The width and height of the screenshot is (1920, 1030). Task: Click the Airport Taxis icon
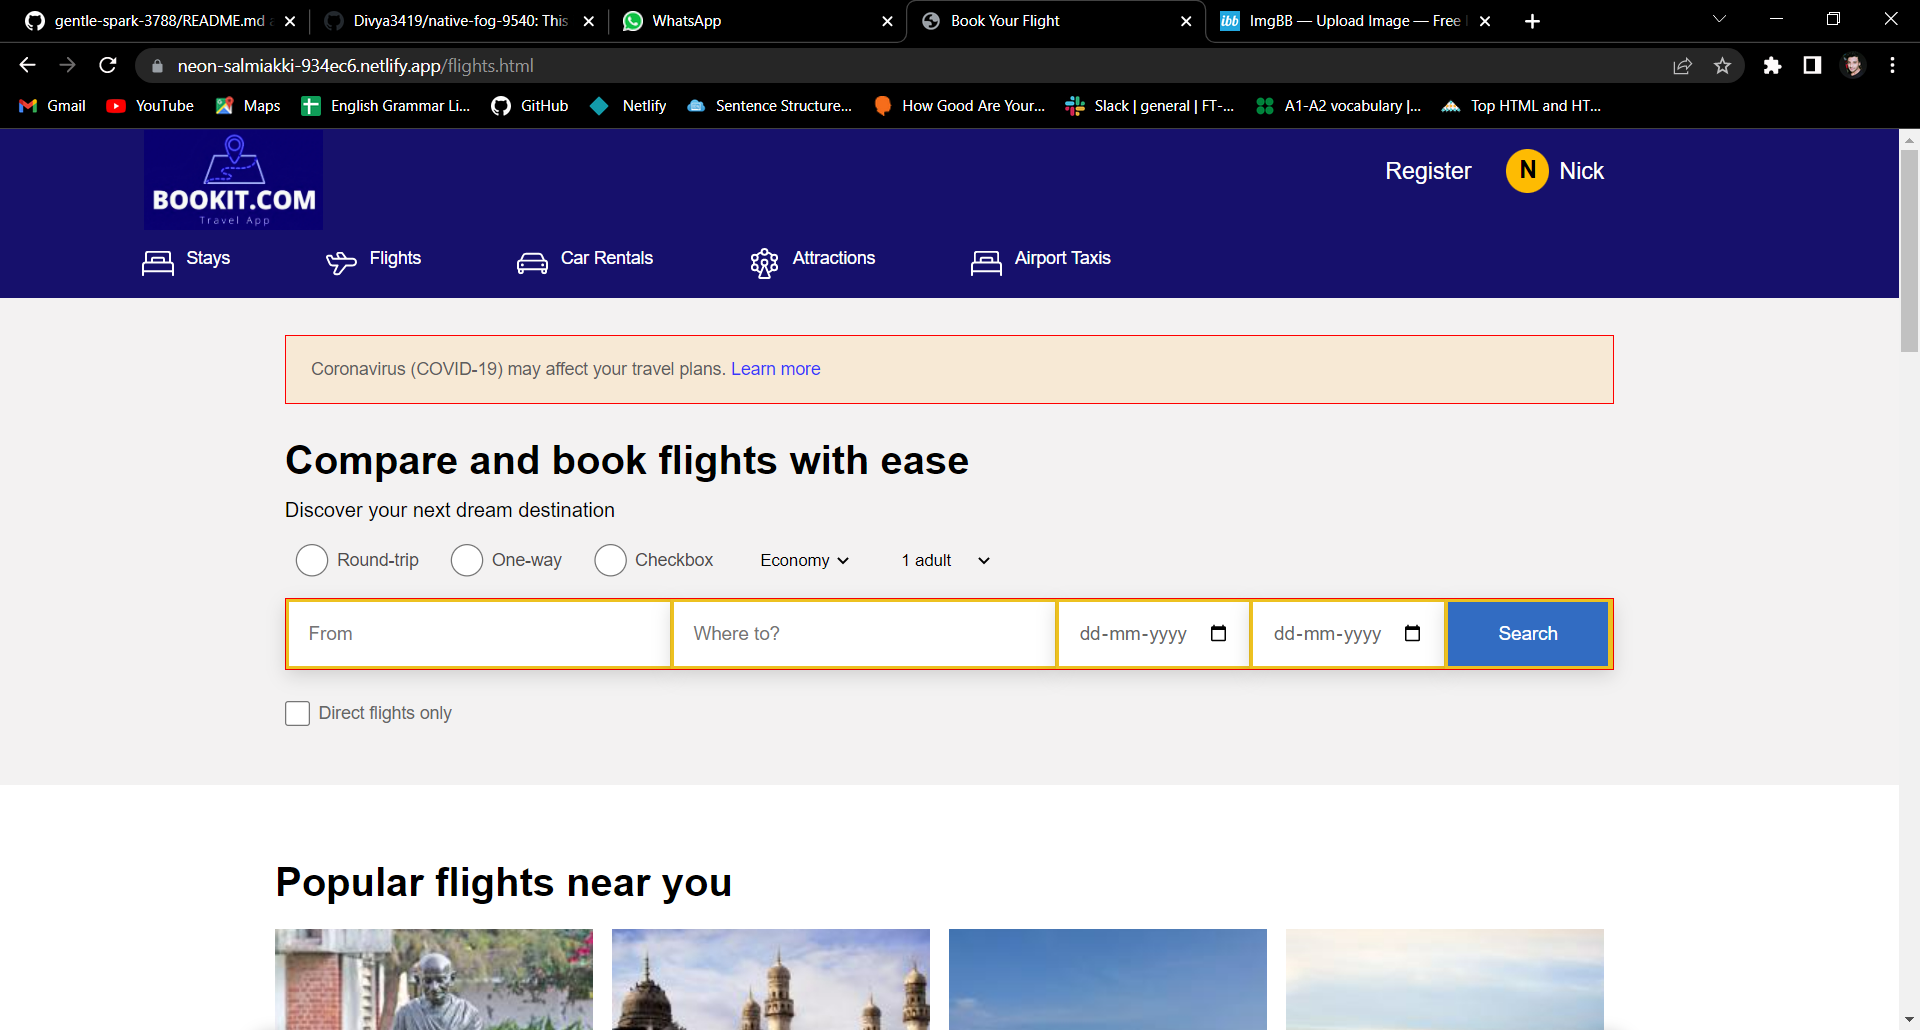[x=986, y=262]
